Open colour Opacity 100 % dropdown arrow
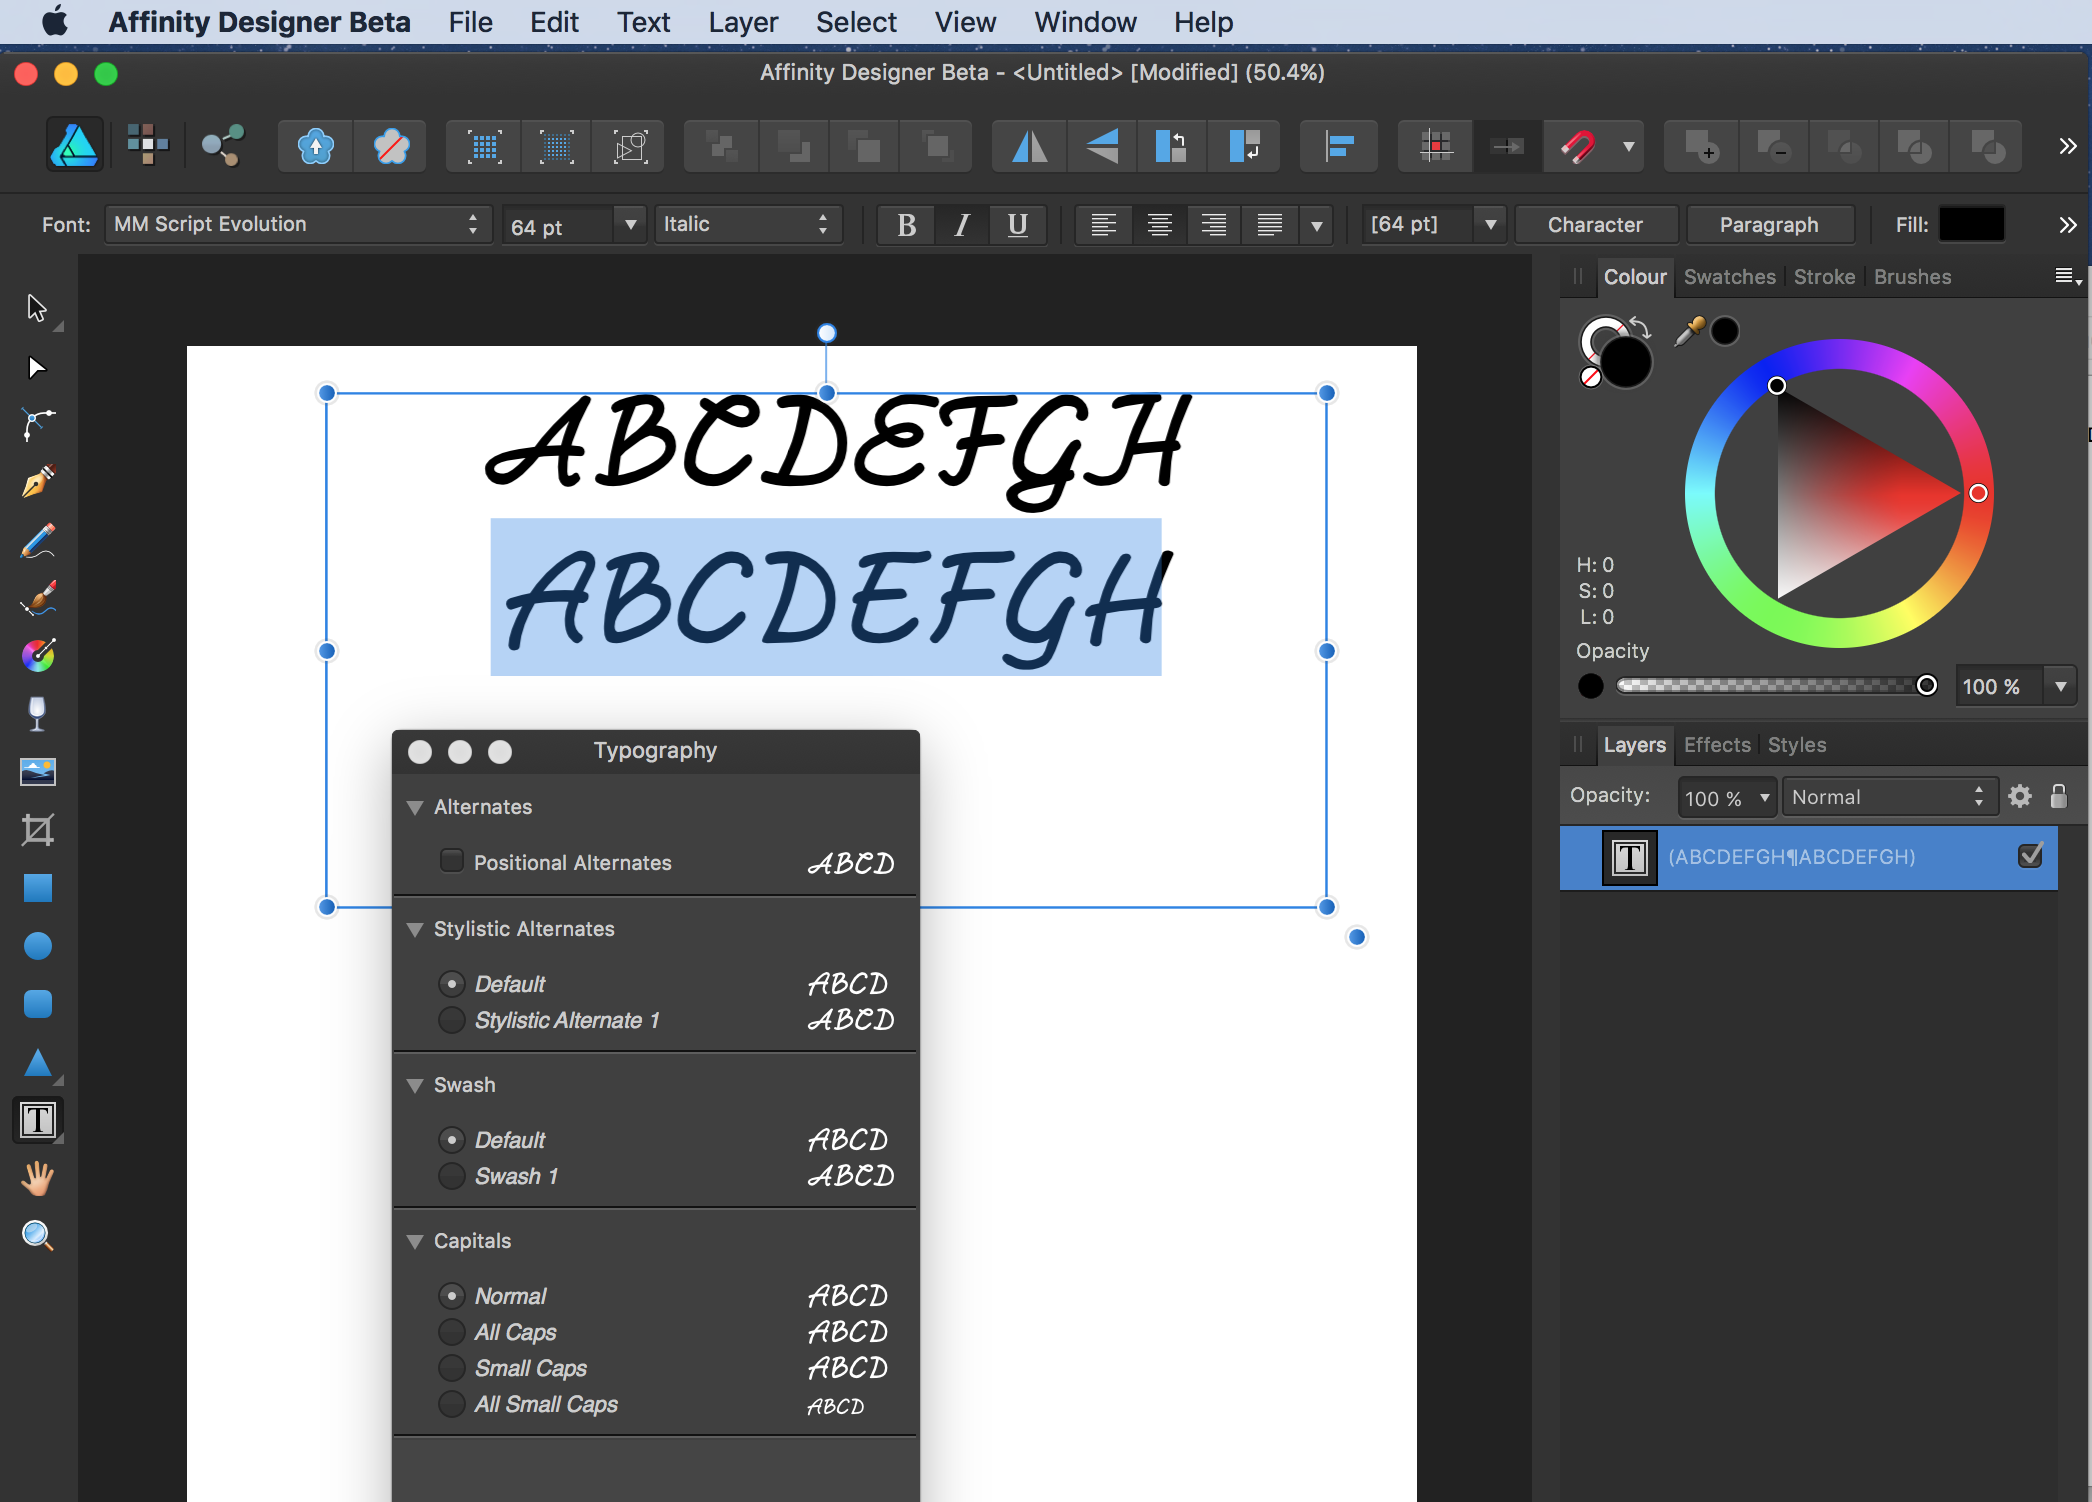Image resolution: width=2092 pixels, height=1502 pixels. [2060, 687]
